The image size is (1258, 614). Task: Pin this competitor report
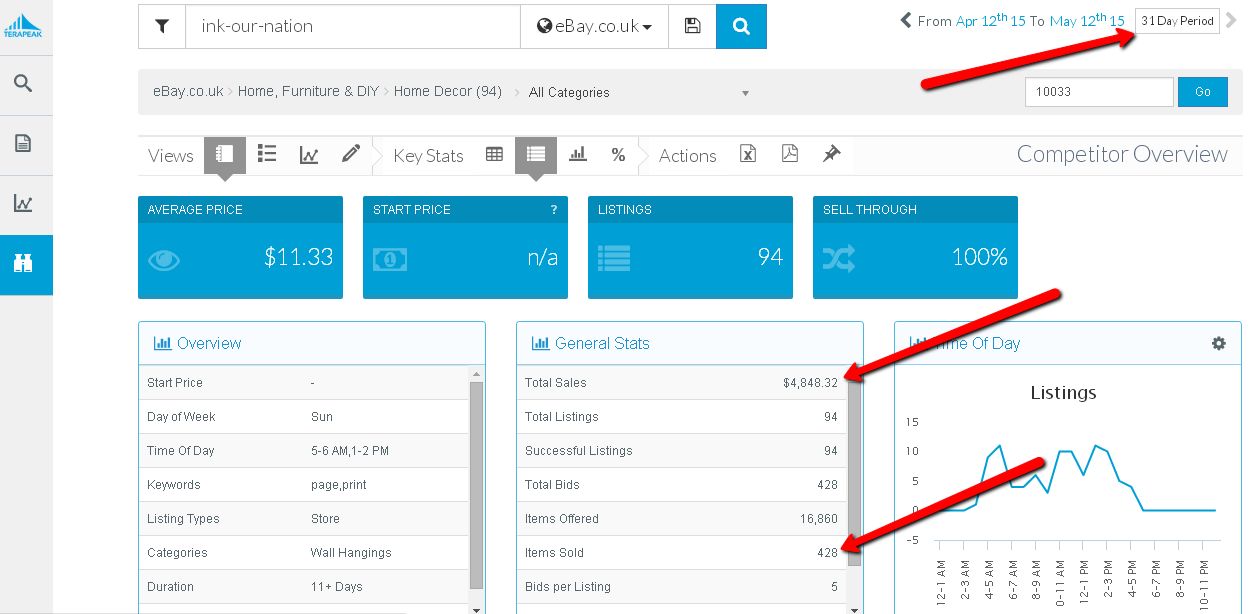pyautogui.click(x=831, y=154)
